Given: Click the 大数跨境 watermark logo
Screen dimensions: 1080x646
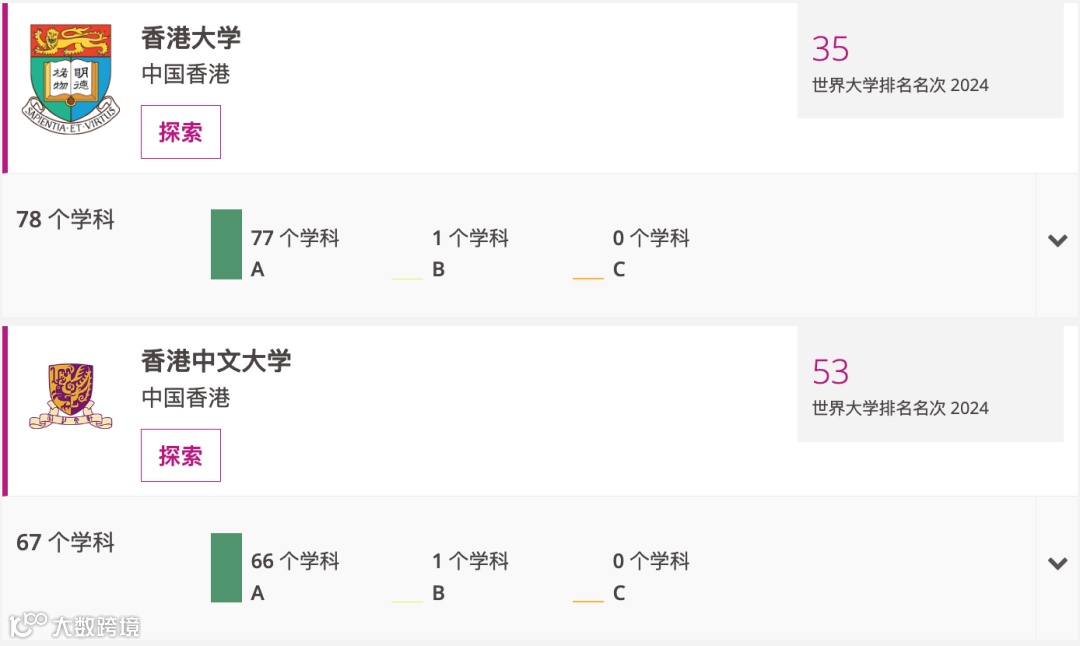Looking at the screenshot, I should 74,625.
